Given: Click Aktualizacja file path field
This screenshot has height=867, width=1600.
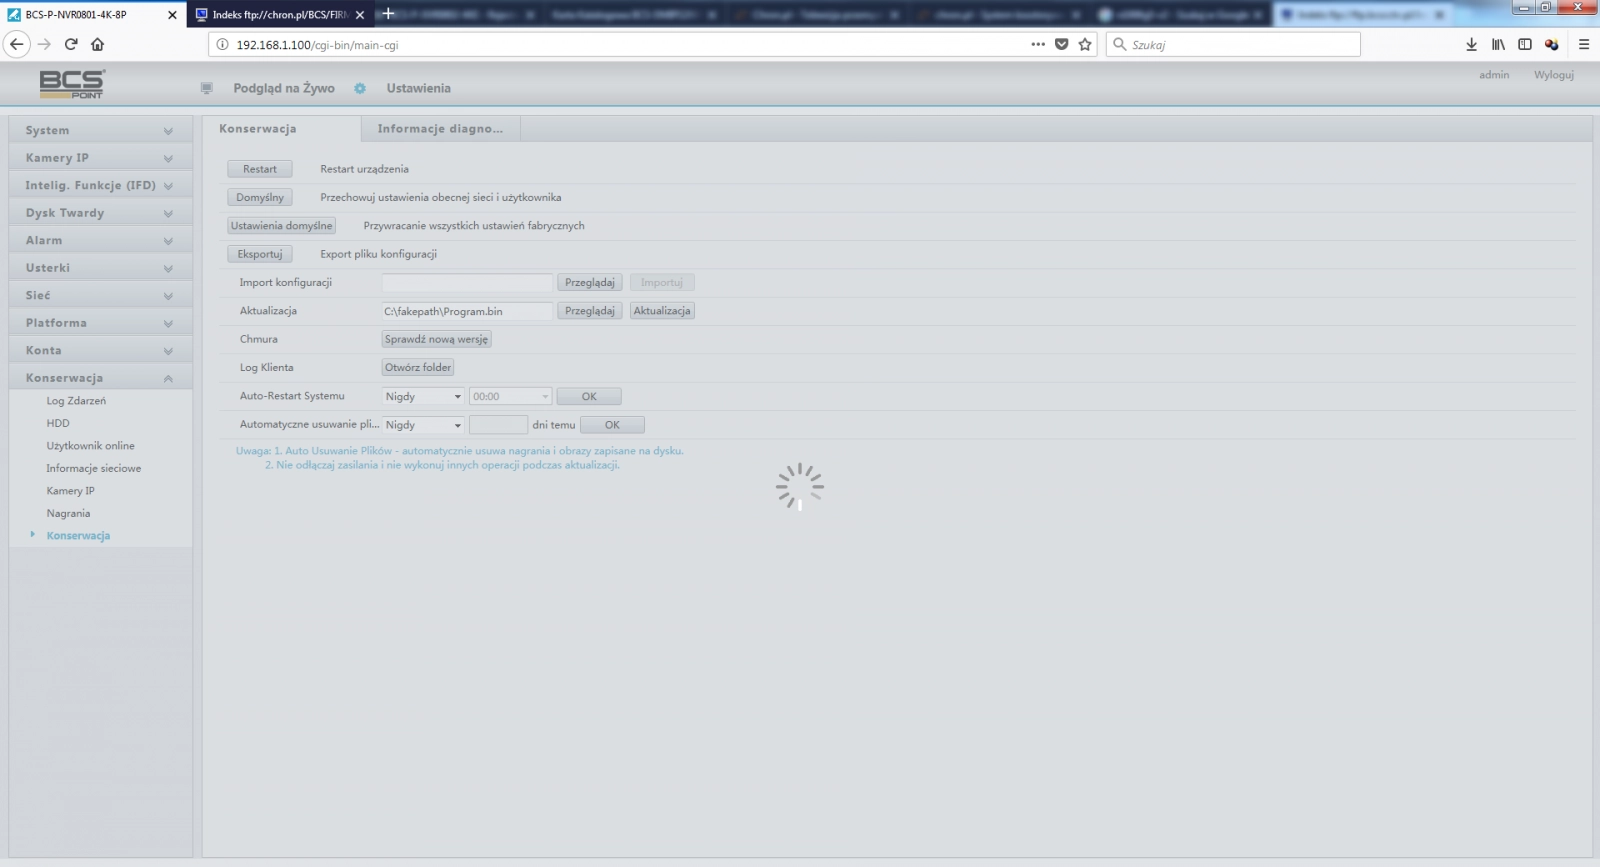Looking at the screenshot, I should coord(467,311).
